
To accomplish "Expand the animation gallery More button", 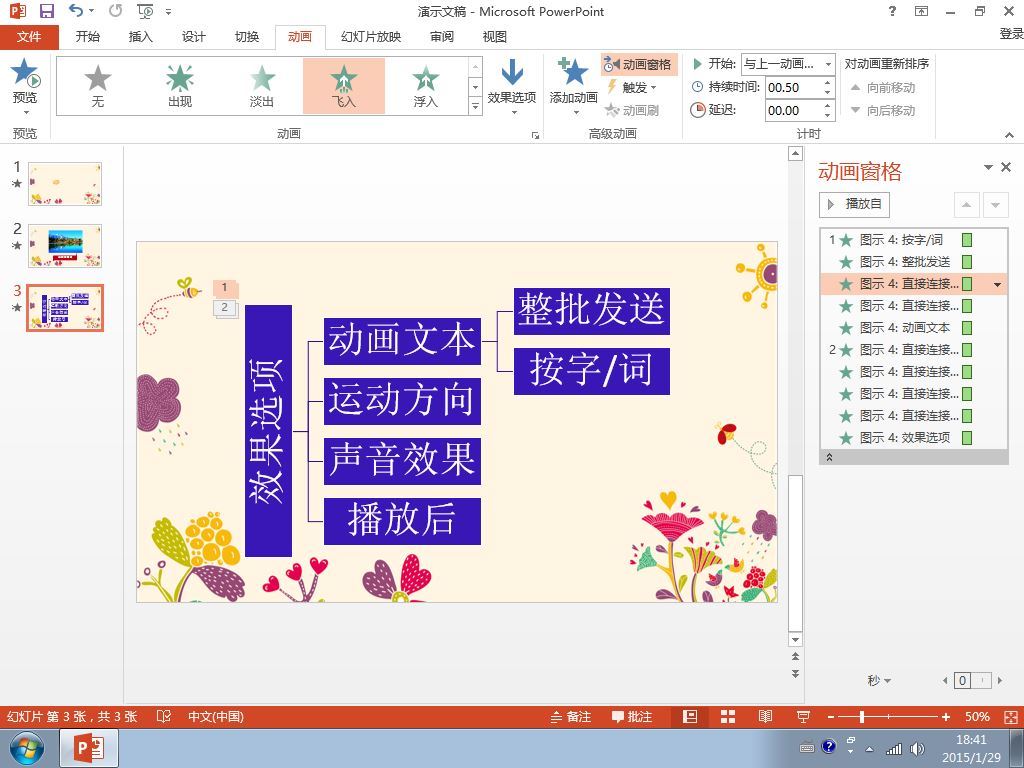I will (475, 105).
